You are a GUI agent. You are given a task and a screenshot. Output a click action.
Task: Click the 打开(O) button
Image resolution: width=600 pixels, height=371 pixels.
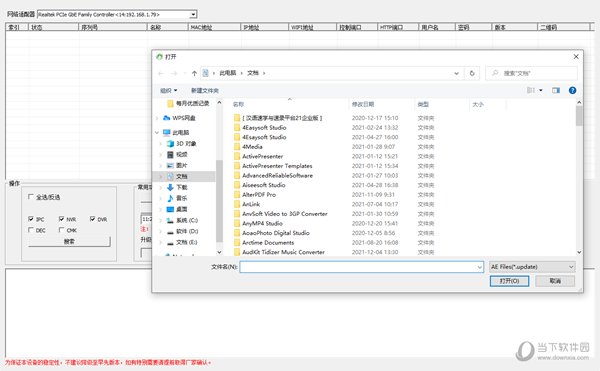pyautogui.click(x=509, y=281)
